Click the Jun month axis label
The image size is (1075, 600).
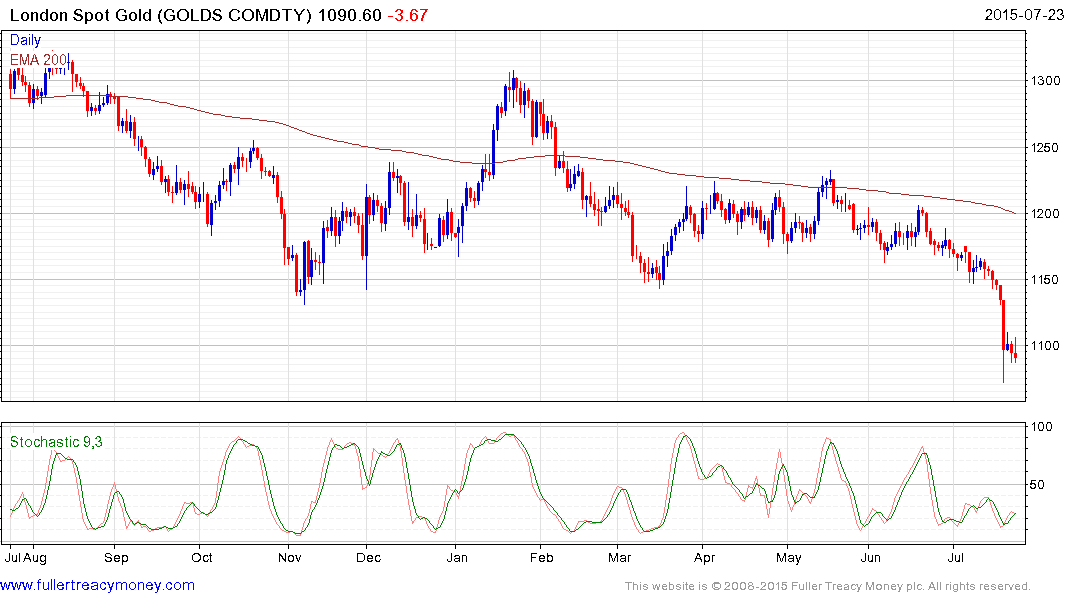(x=870, y=557)
